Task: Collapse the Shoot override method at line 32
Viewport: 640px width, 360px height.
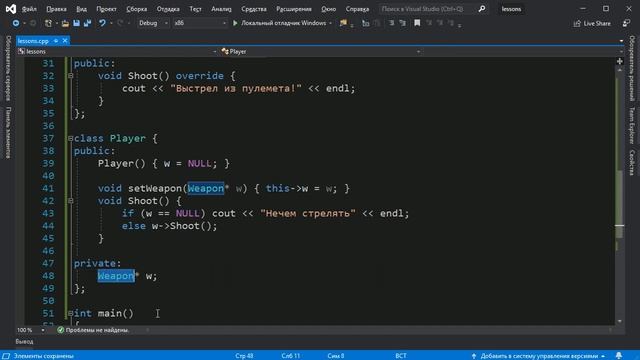Action: (x=71, y=76)
